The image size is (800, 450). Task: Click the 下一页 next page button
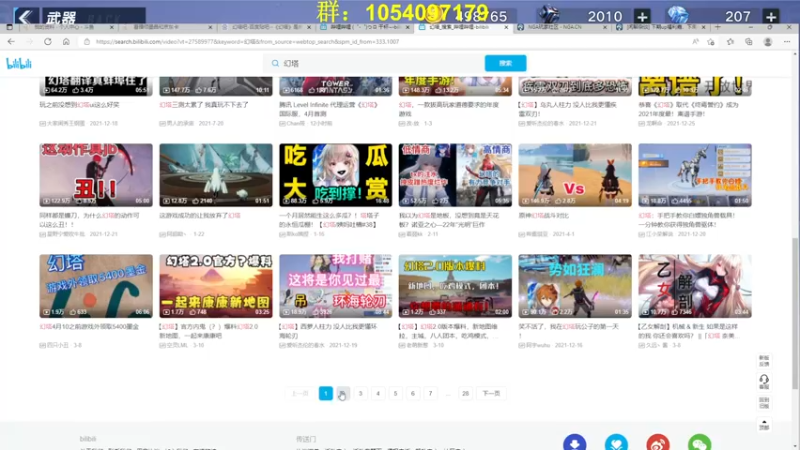(x=491, y=393)
